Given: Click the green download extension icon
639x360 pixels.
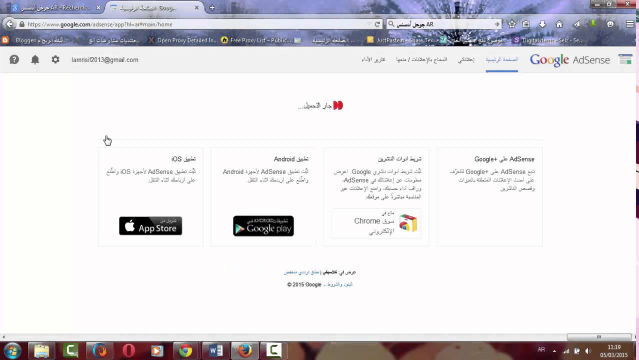Looking at the screenshot, I should (593, 24).
